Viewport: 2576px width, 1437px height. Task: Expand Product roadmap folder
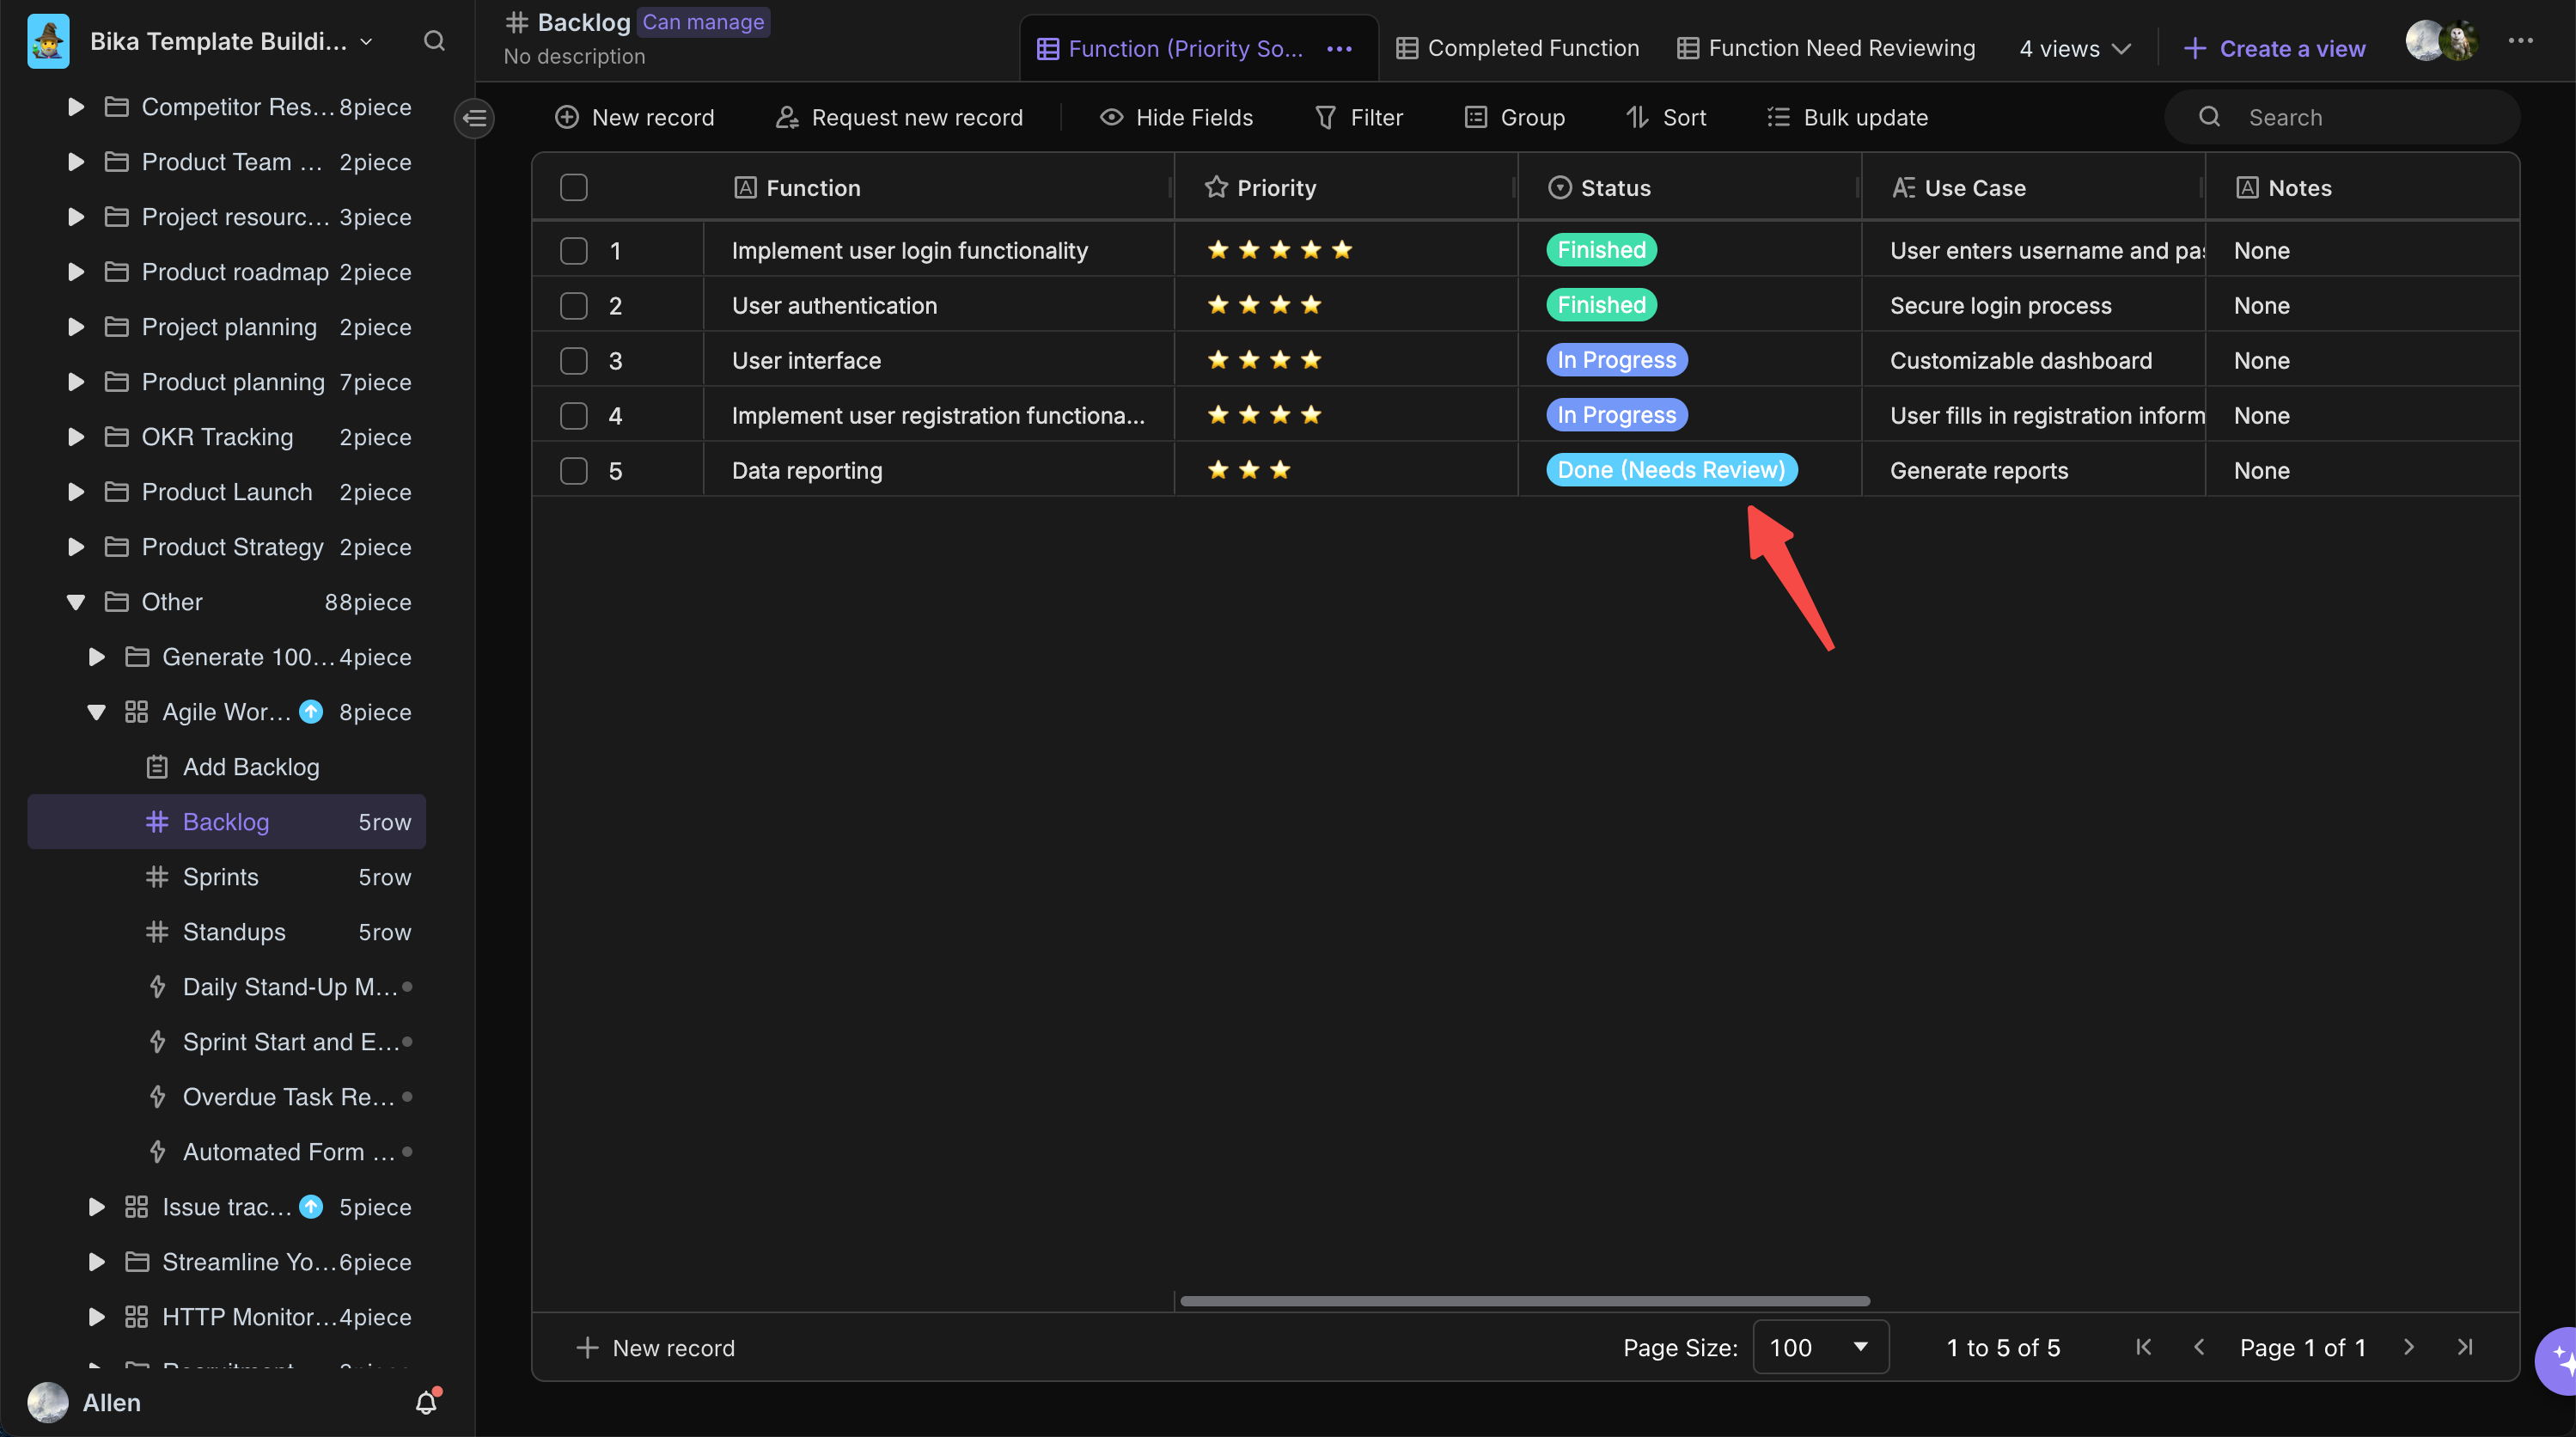75,271
